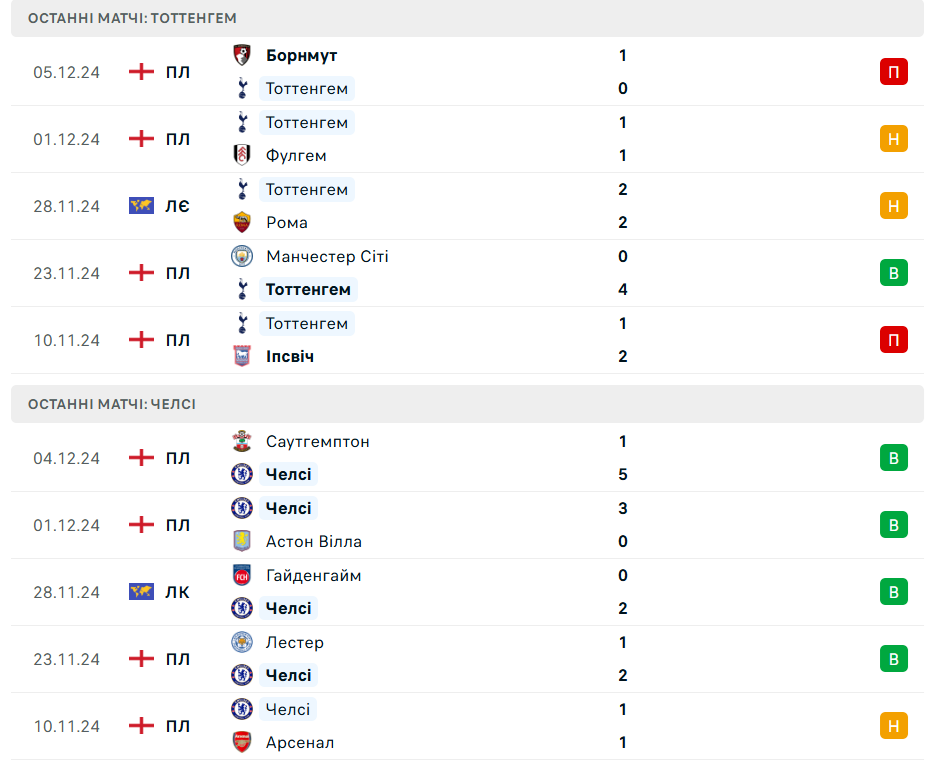Click the England flag for 05.12.24 match
The width and height of the screenshot is (941, 767).
pos(142,72)
